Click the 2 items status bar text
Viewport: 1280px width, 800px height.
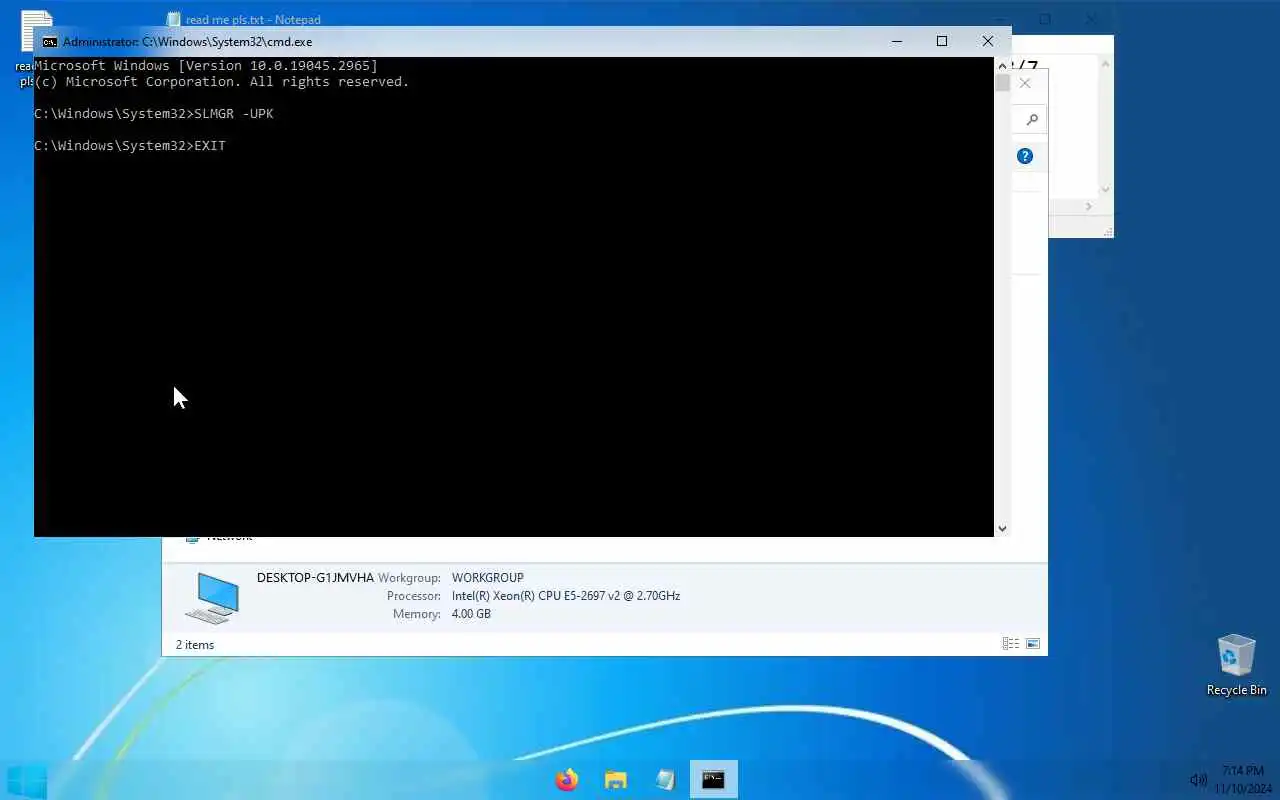click(195, 645)
